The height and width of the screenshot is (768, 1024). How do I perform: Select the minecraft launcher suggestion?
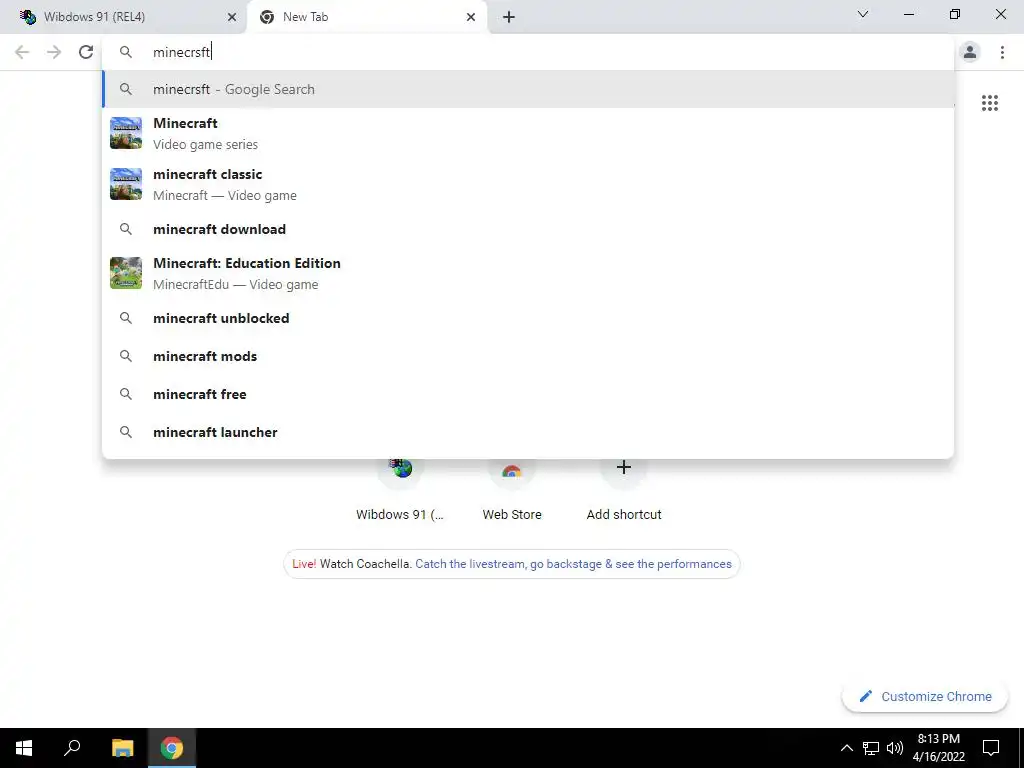coord(528,432)
